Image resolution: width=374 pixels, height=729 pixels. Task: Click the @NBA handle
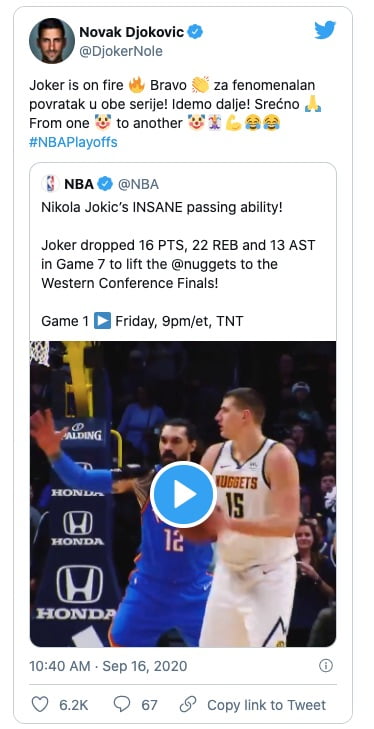point(138,184)
